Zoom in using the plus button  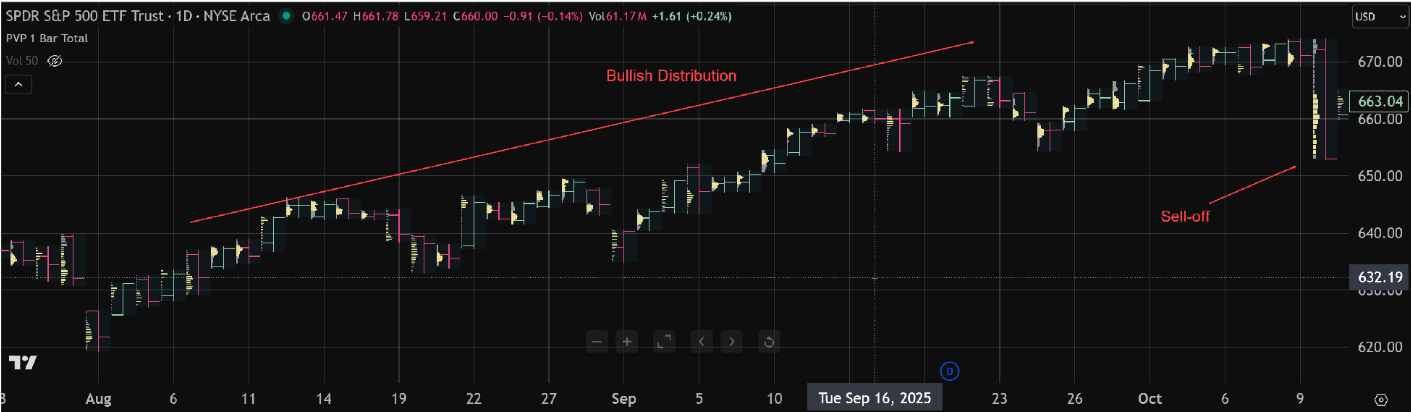coord(627,342)
